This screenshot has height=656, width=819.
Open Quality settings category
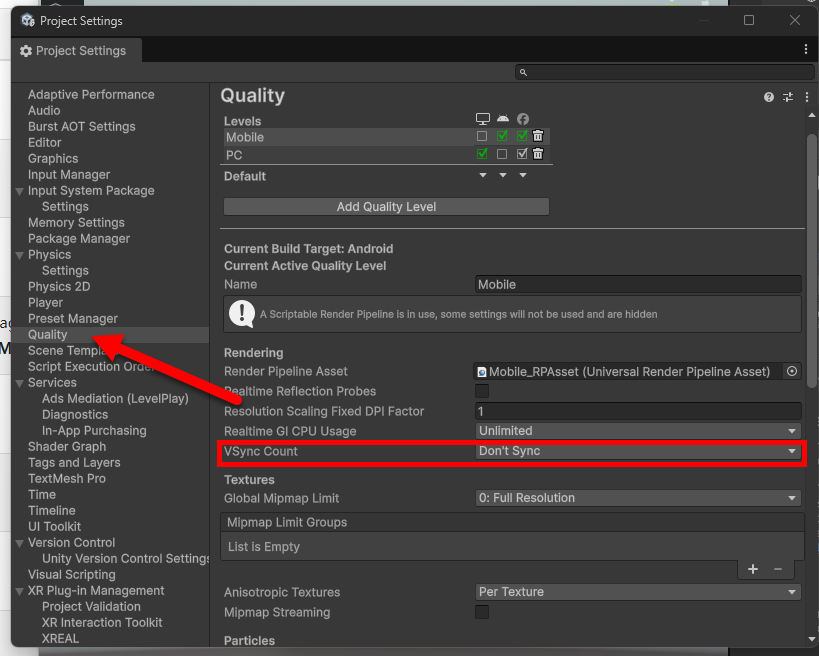(48, 335)
